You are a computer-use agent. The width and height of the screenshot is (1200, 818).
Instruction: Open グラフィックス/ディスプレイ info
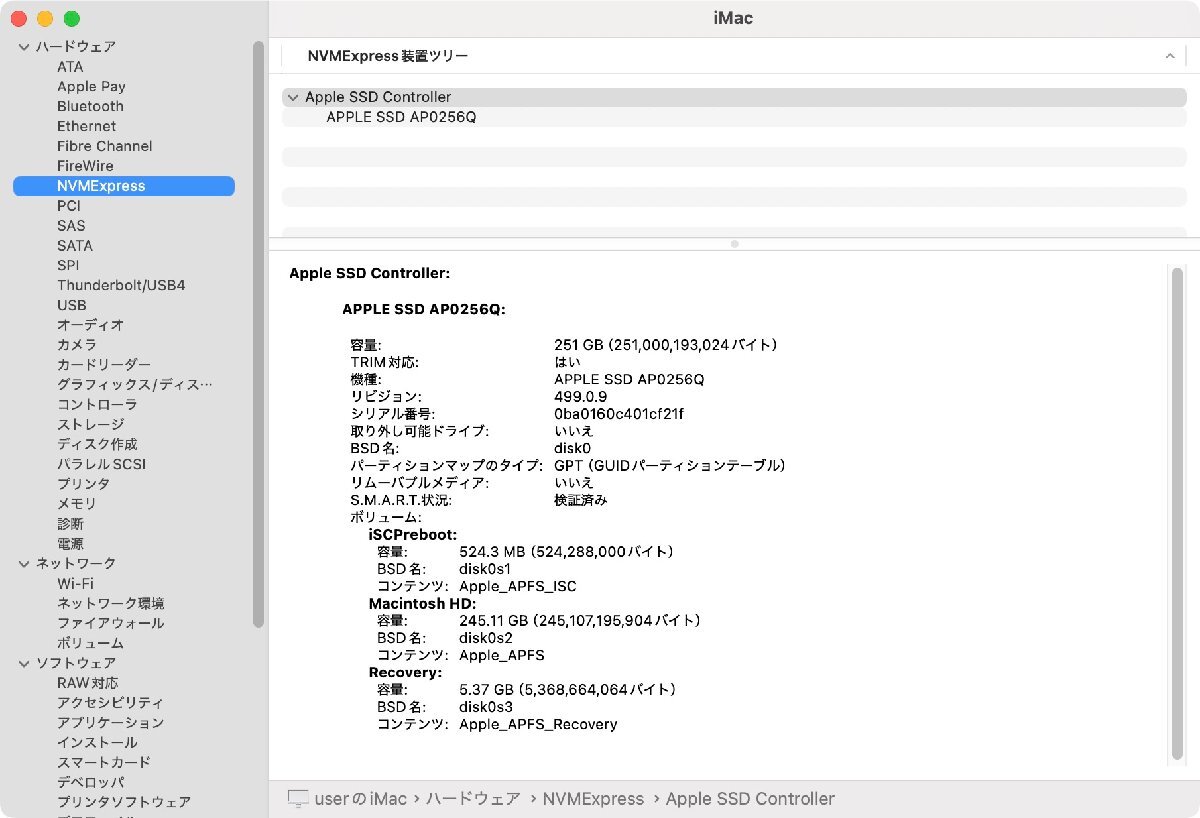(x=135, y=385)
